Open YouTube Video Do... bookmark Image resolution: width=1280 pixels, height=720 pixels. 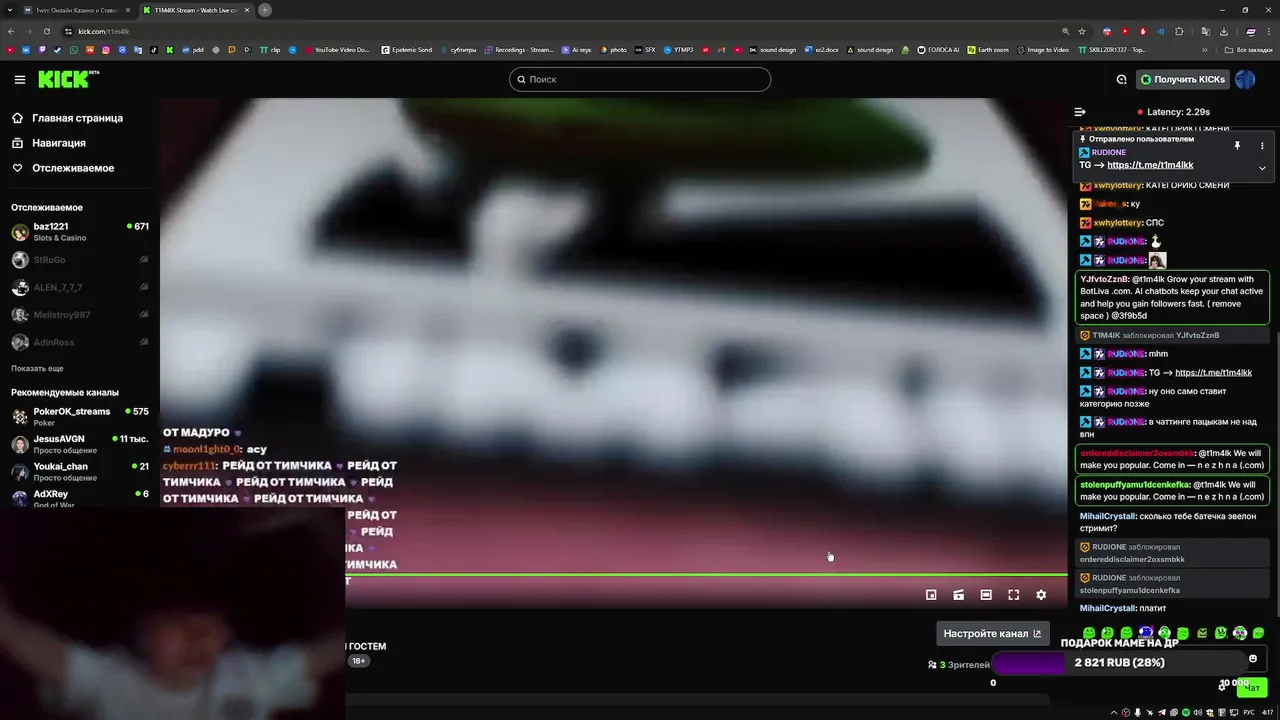point(337,50)
